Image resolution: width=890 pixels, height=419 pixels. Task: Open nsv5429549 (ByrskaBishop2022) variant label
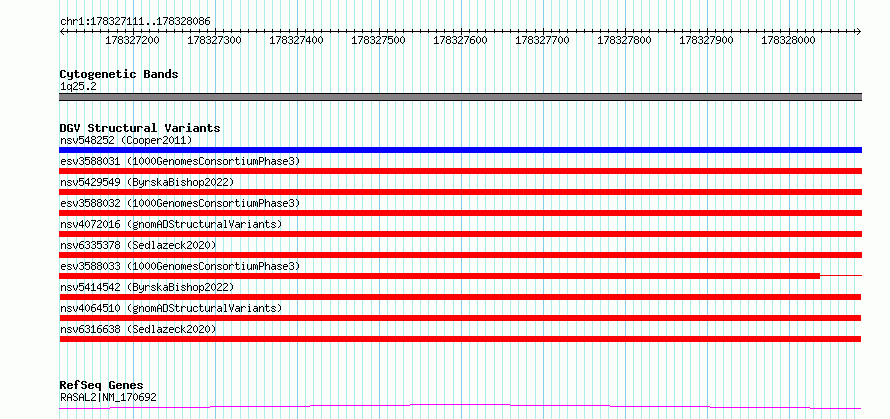[x=147, y=182]
